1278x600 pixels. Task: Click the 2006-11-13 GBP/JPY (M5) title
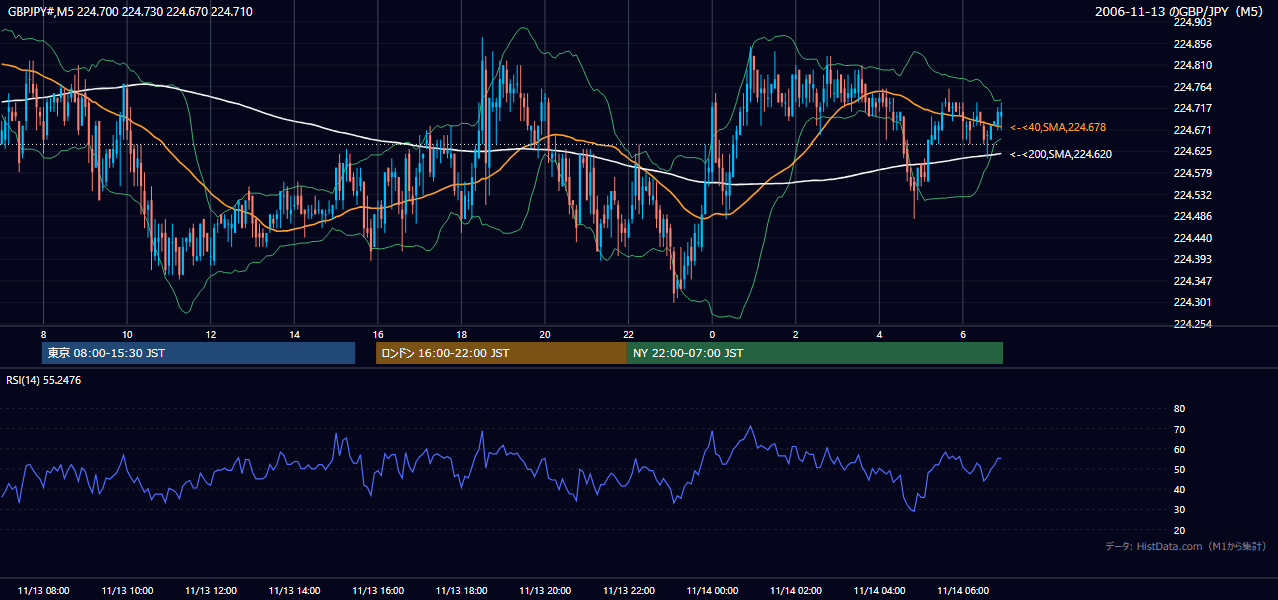(x=1180, y=11)
